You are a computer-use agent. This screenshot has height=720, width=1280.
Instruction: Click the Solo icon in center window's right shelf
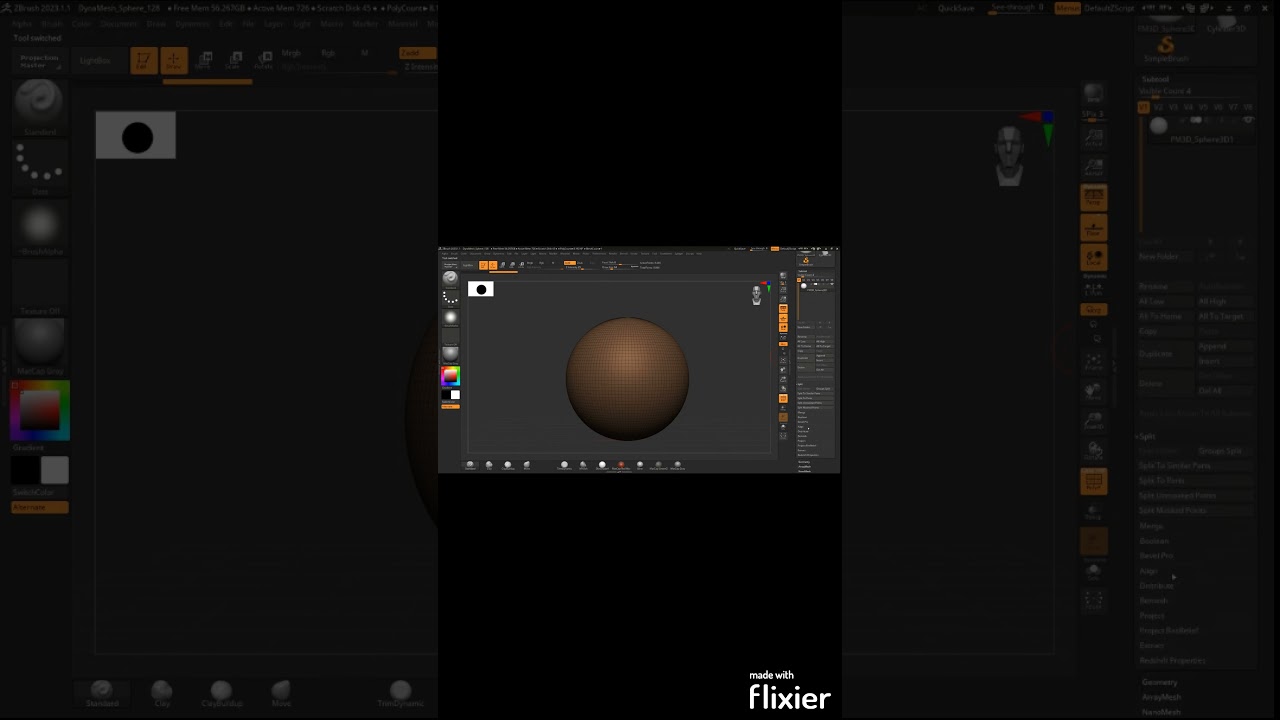tap(783, 427)
